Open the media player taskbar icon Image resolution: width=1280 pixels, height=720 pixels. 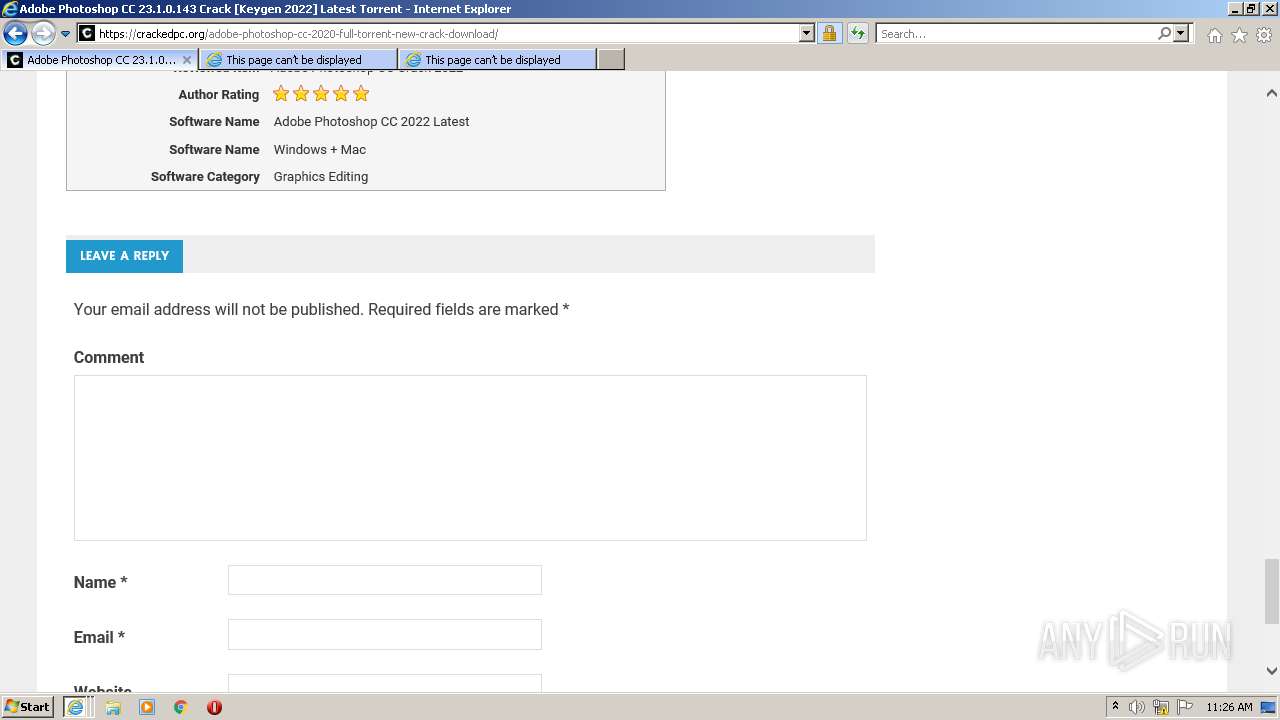pyautogui.click(x=147, y=707)
